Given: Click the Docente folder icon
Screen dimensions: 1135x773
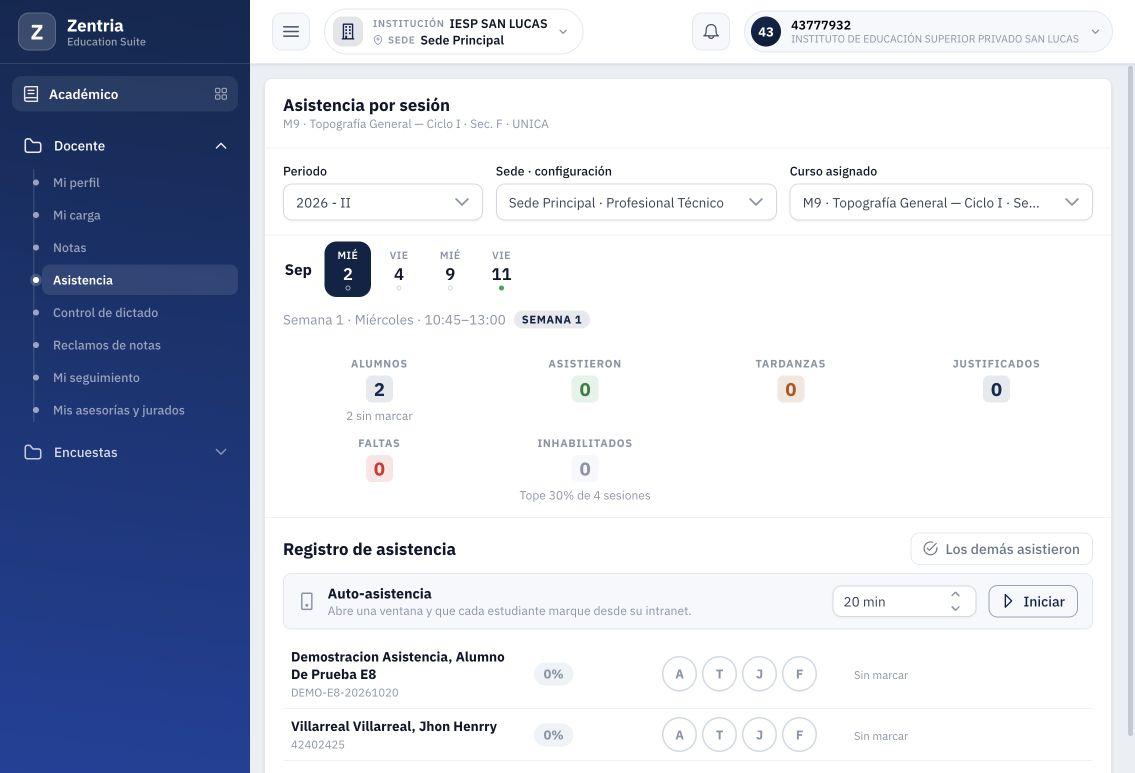Looking at the screenshot, I should pyautogui.click(x=33, y=145).
